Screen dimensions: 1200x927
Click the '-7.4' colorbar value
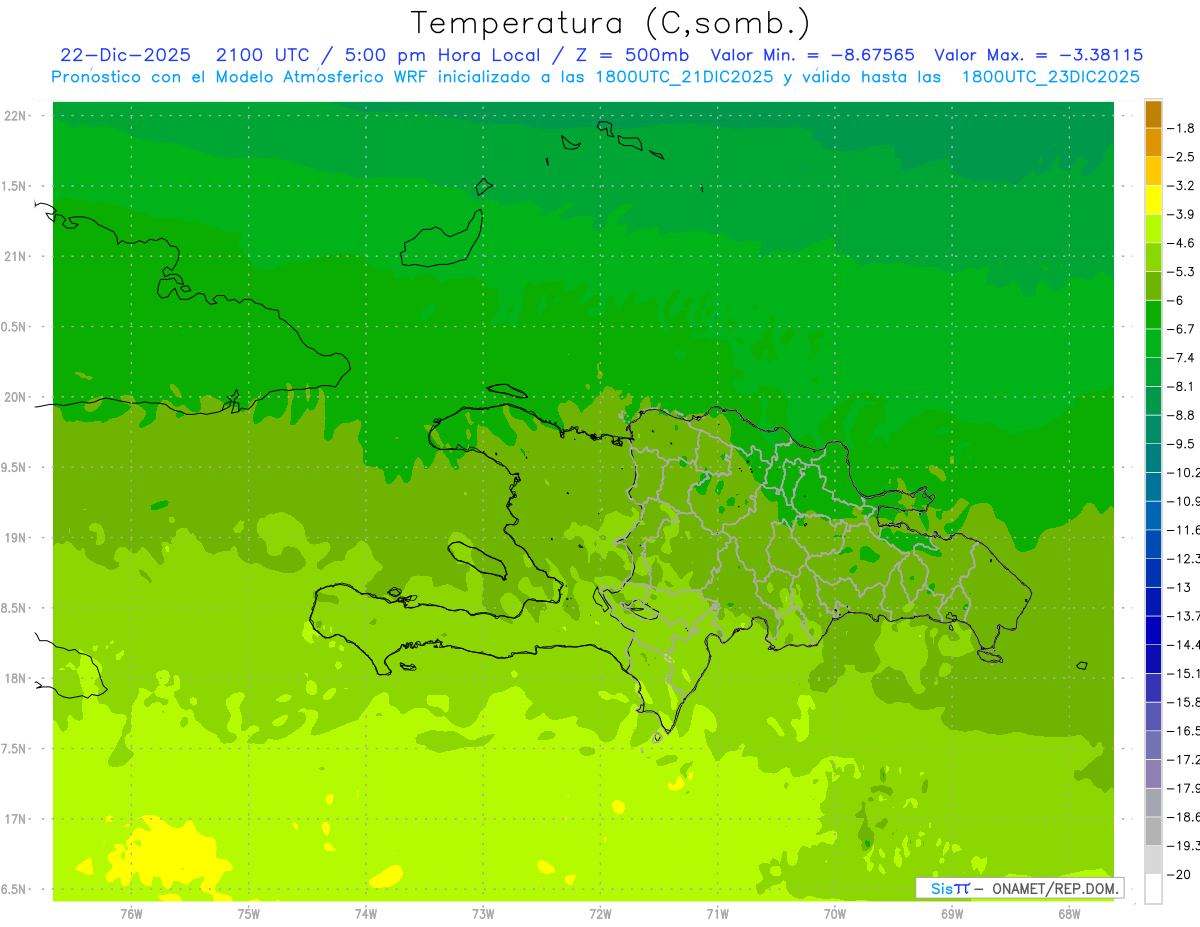click(1180, 358)
